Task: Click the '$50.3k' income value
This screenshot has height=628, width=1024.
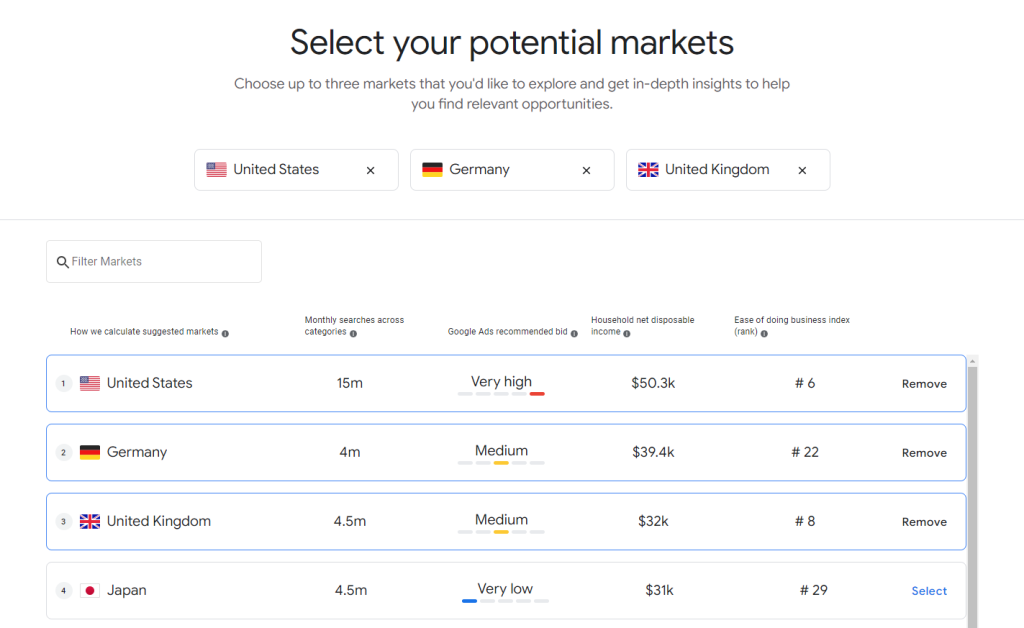Action: pyautogui.click(x=653, y=383)
